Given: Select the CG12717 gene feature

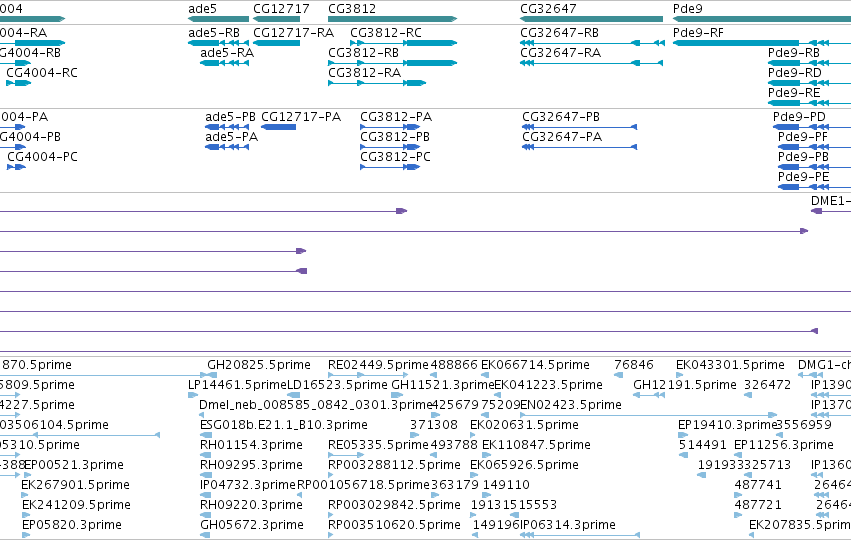Looking at the screenshot, I should pos(277,19).
